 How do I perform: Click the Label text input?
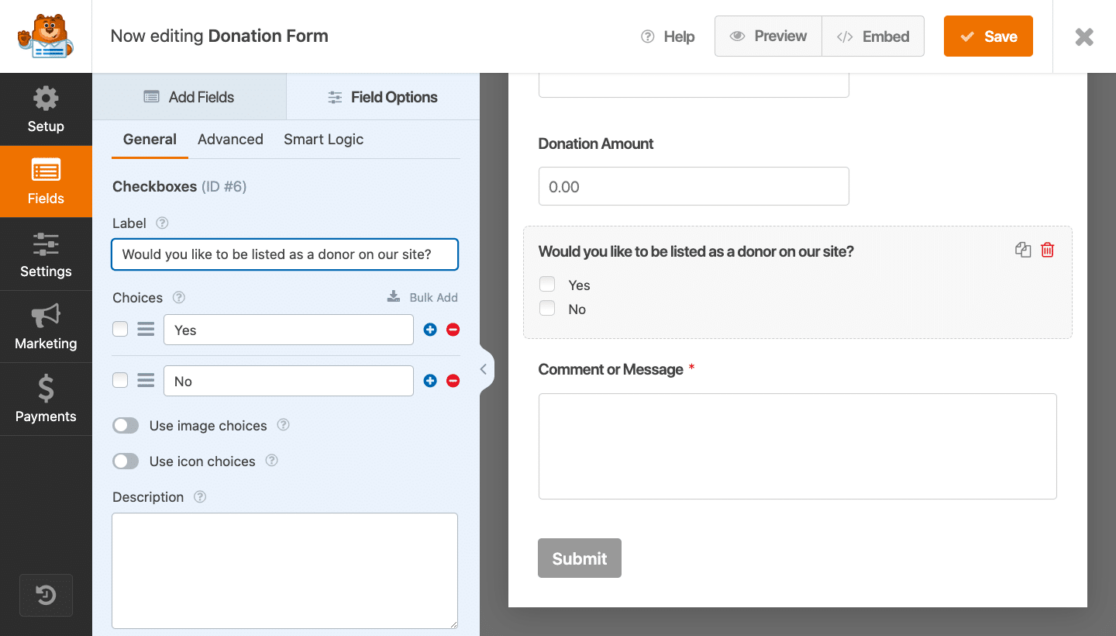point(285,255)
